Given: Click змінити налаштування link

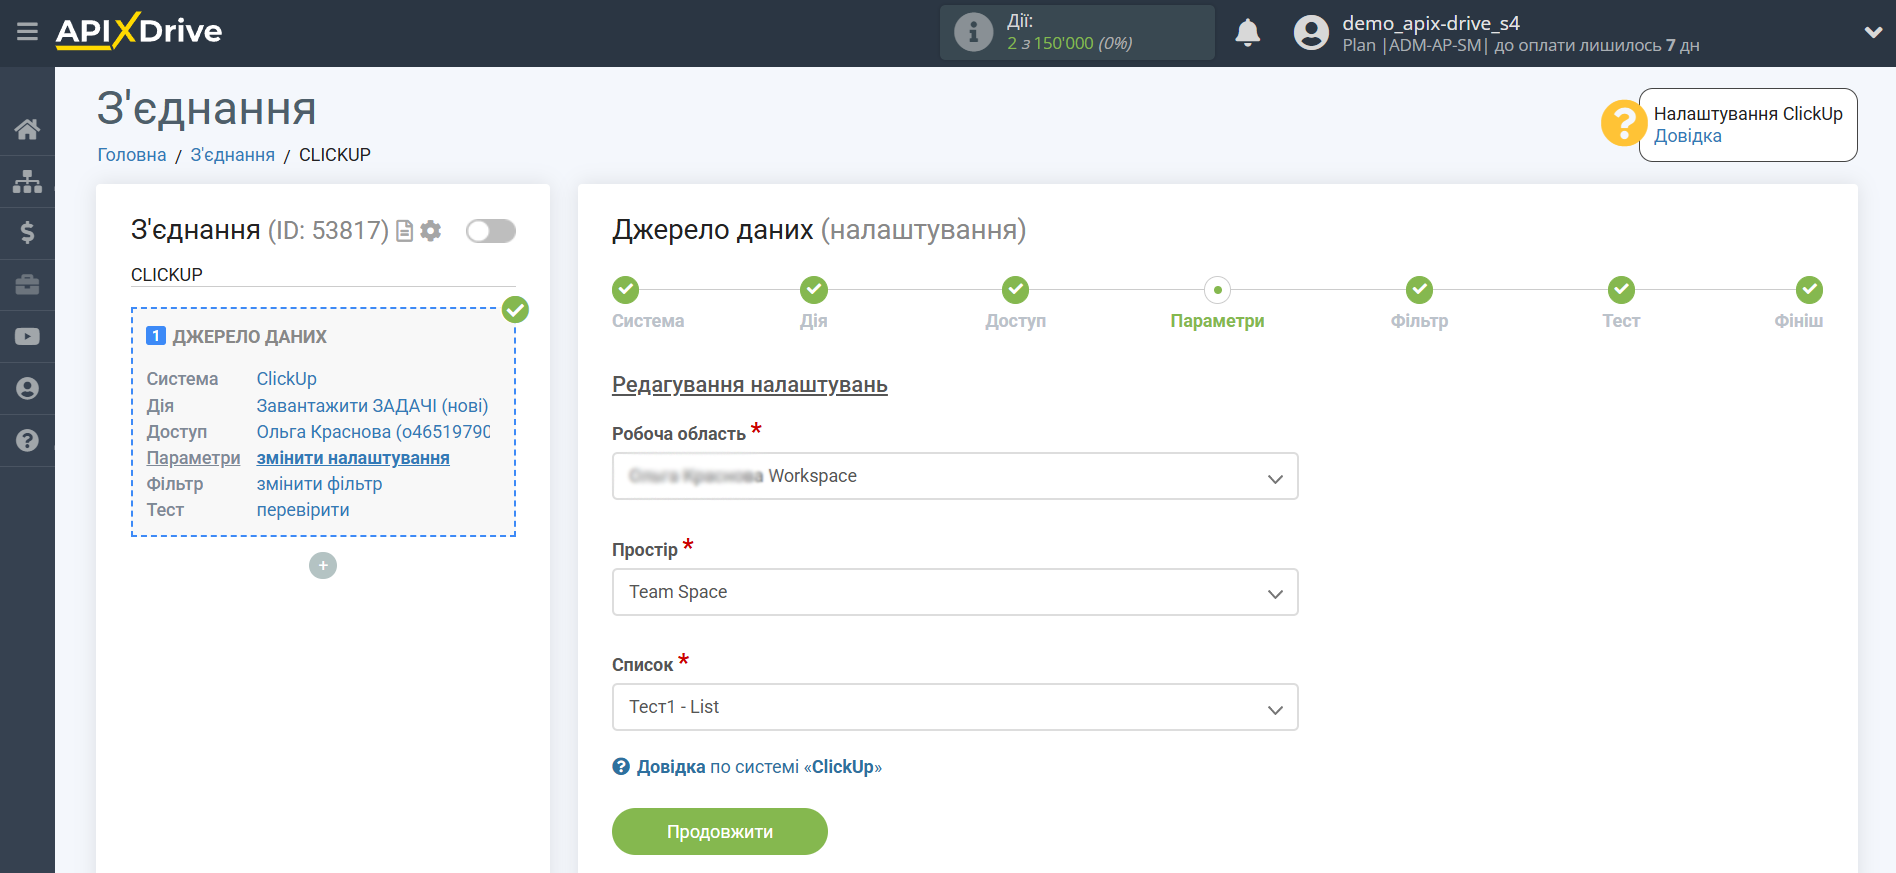Looking at the screenshot, I should point(353,458).
